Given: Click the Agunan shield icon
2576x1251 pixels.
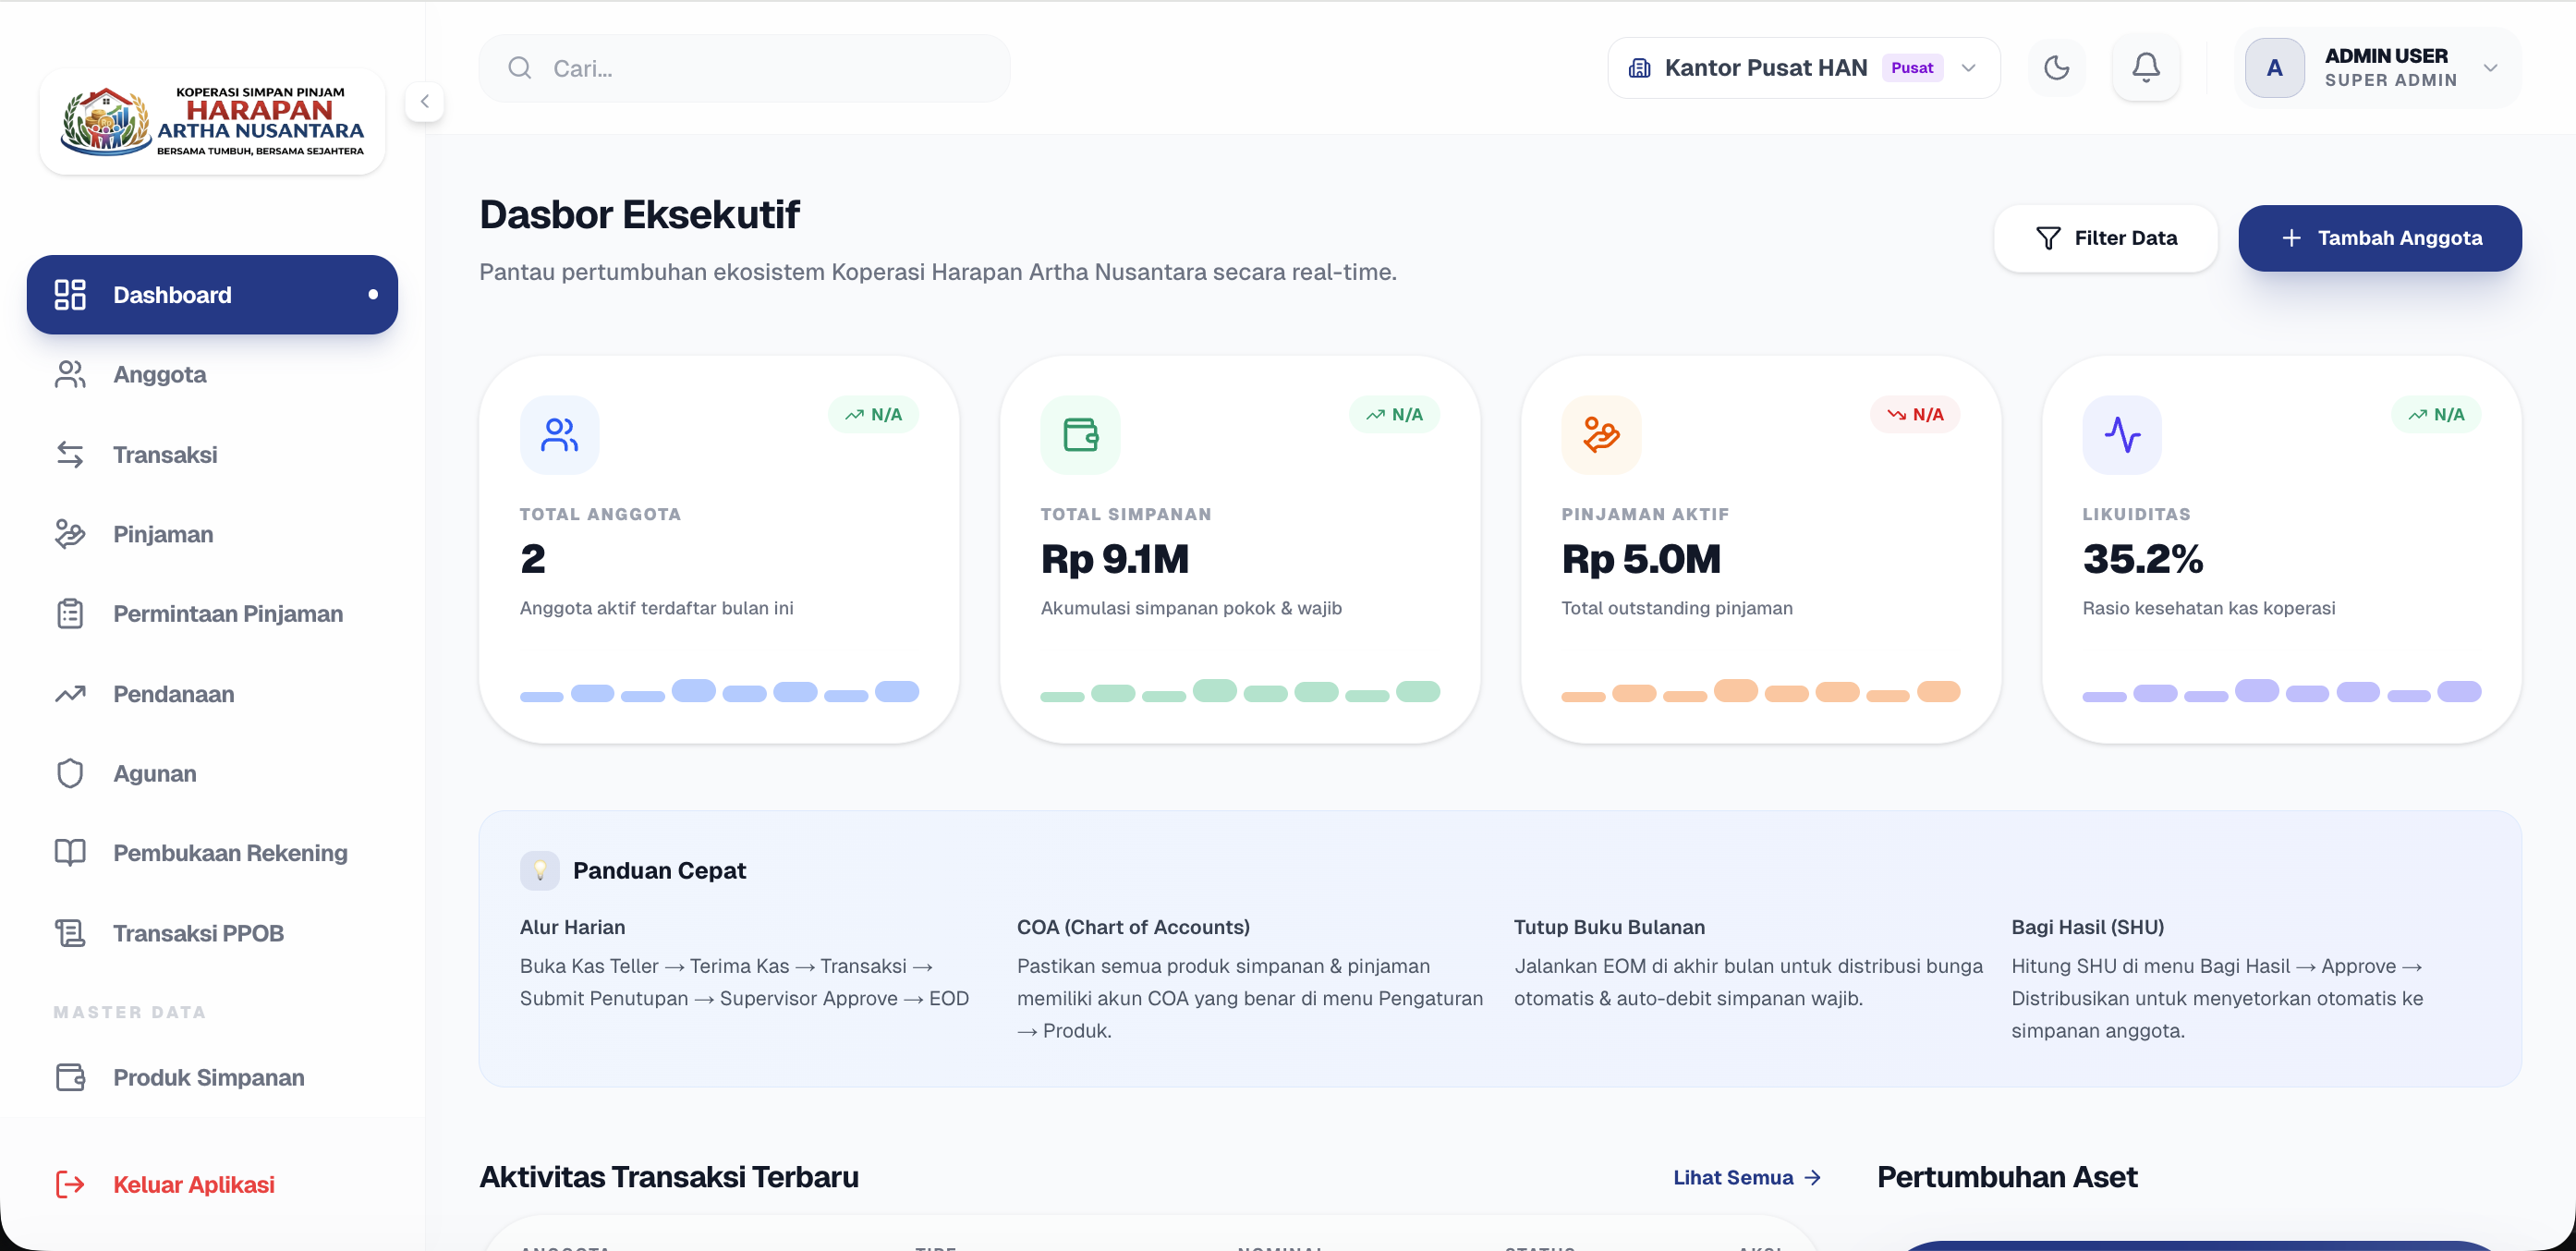Looking at the screenshot, I should 70,773.
